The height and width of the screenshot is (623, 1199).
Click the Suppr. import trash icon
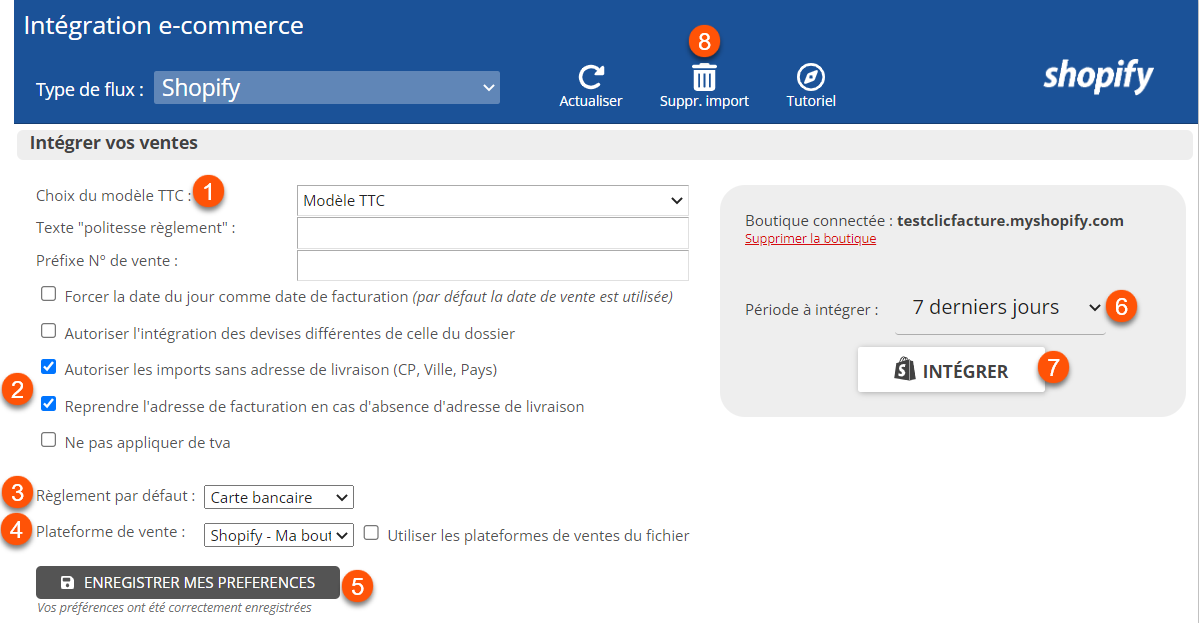(x=704, y=78)
